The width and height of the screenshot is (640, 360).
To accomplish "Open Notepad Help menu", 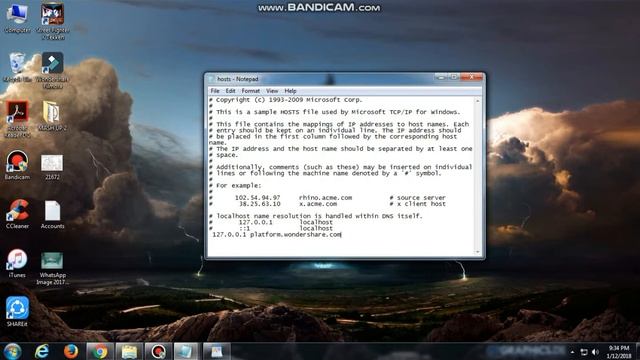I will point(290,91).
